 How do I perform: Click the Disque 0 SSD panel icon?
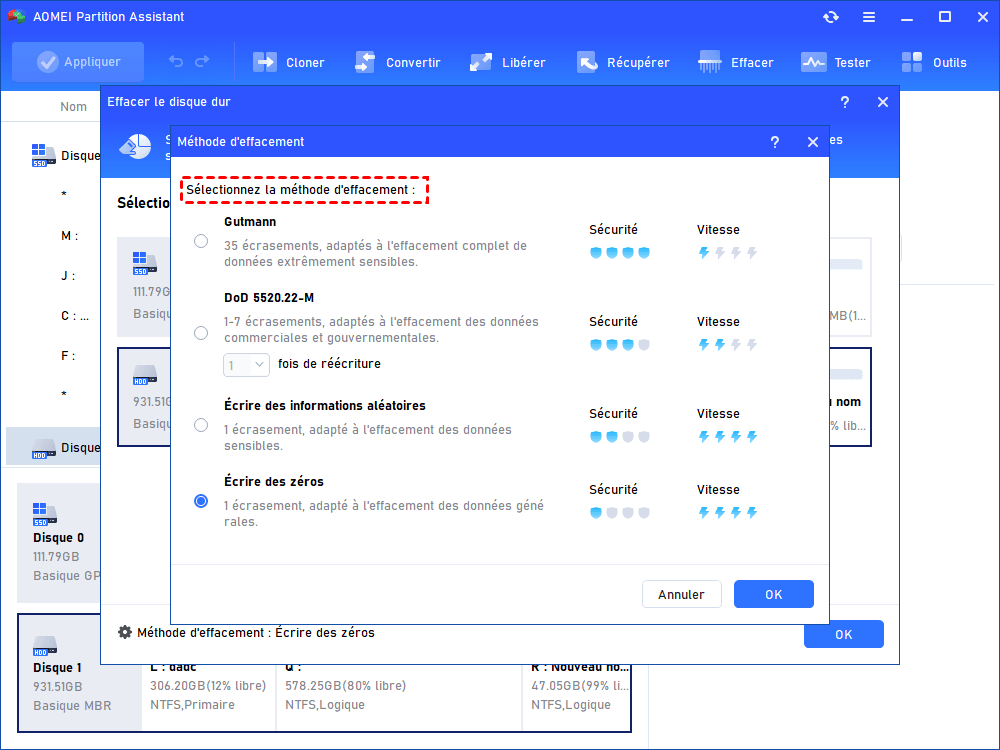[45, 514]
